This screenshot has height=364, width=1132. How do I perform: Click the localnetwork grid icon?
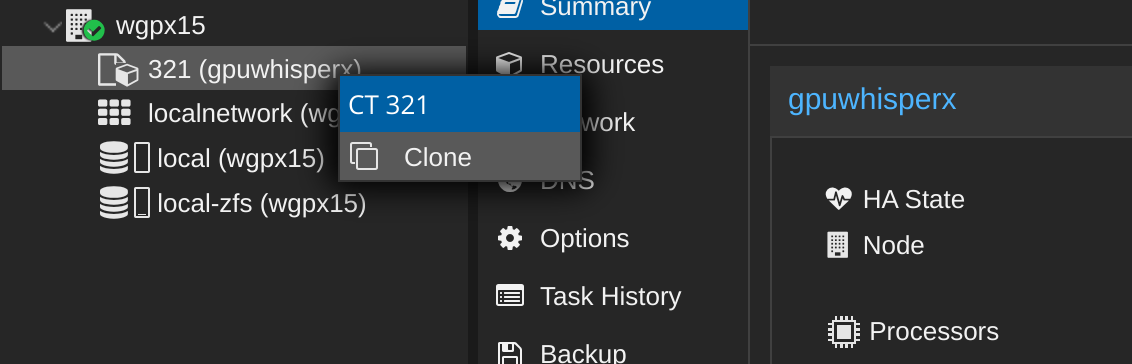click(114, 113)
